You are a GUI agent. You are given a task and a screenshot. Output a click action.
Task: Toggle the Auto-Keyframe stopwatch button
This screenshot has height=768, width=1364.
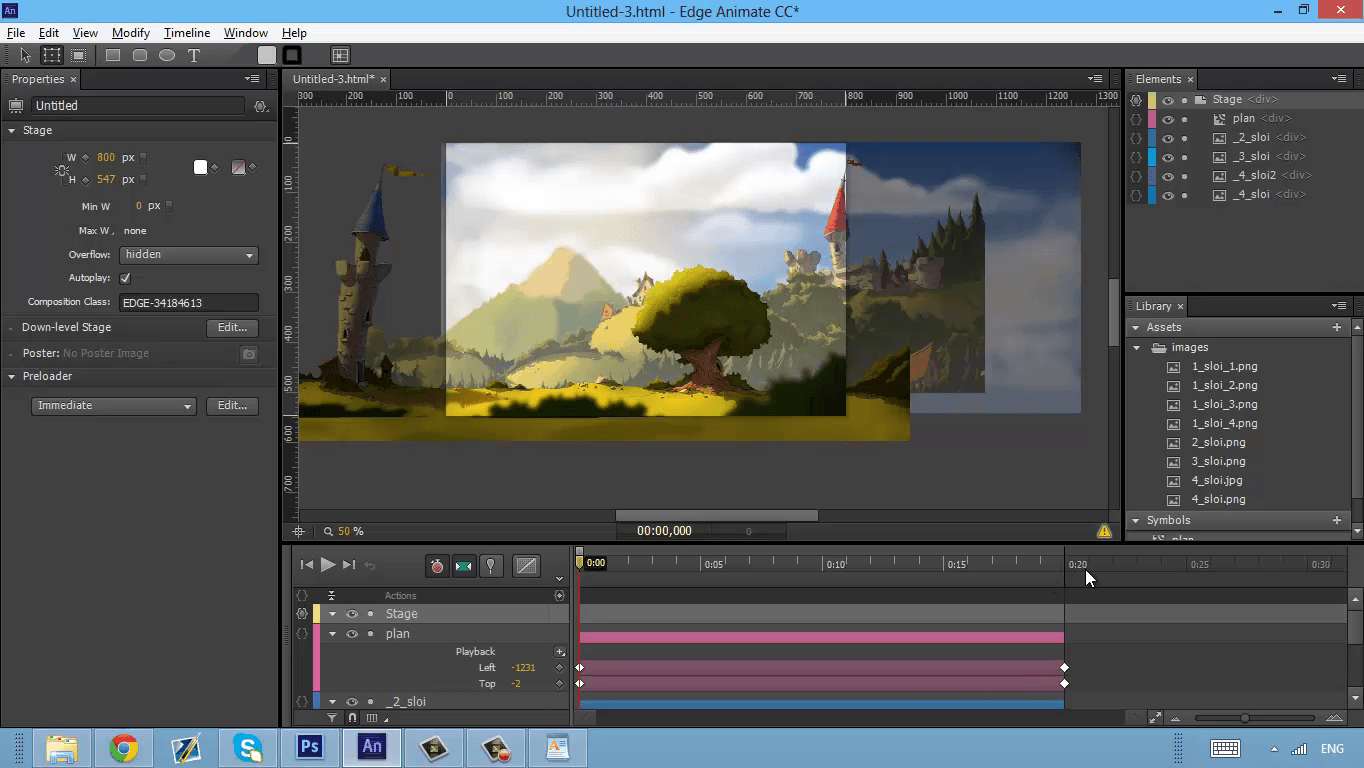[437, 566]
